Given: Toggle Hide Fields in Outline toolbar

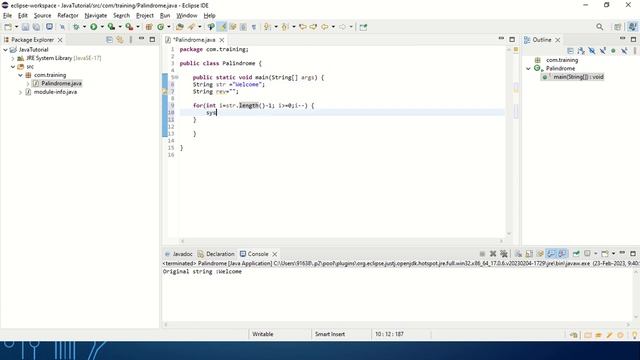Looking at the screenshot, I should tap(592, 51).
